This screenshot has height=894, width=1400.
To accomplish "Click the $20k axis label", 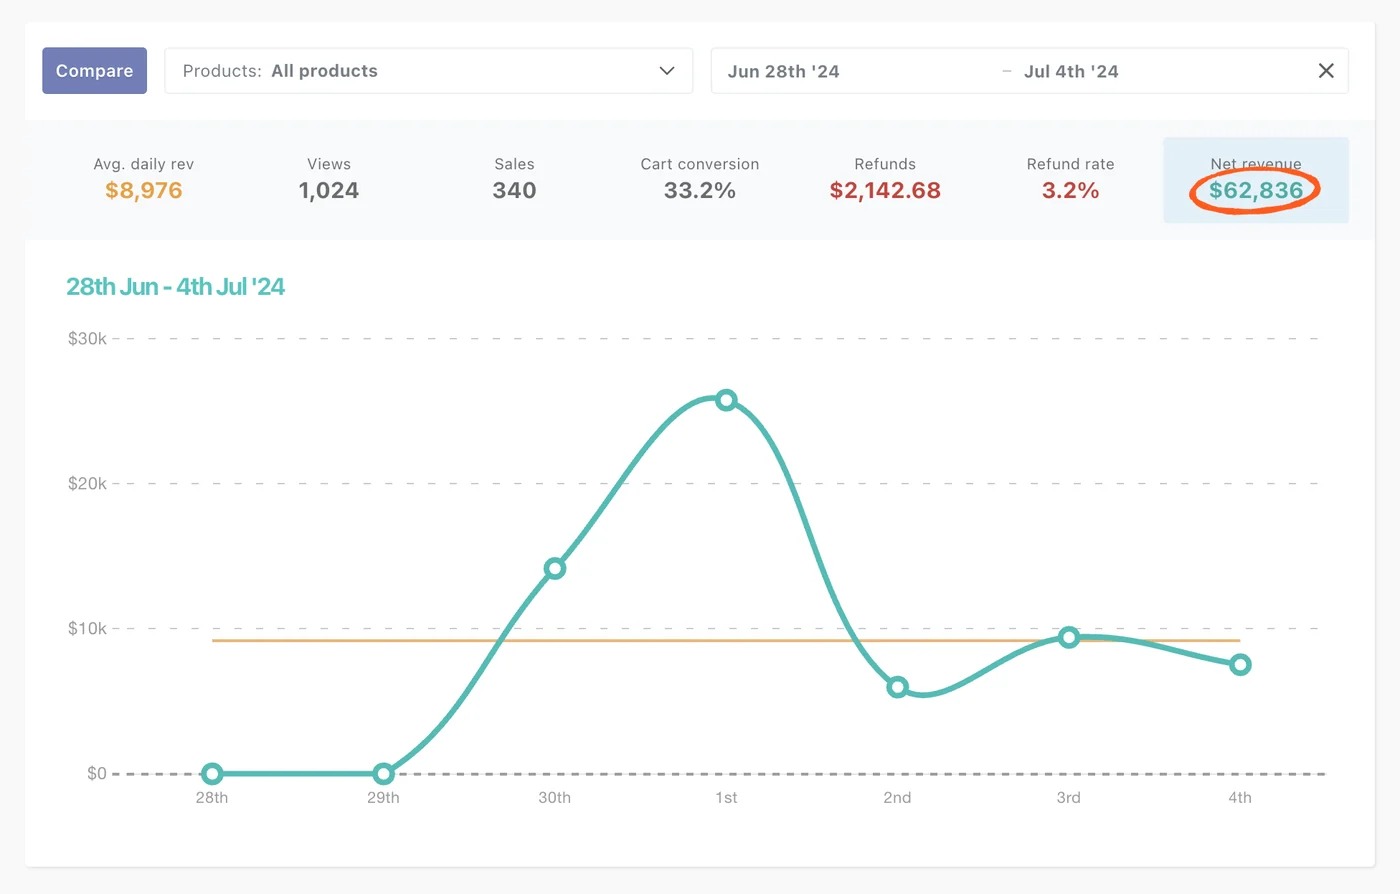I will click(x=87, y=484).
